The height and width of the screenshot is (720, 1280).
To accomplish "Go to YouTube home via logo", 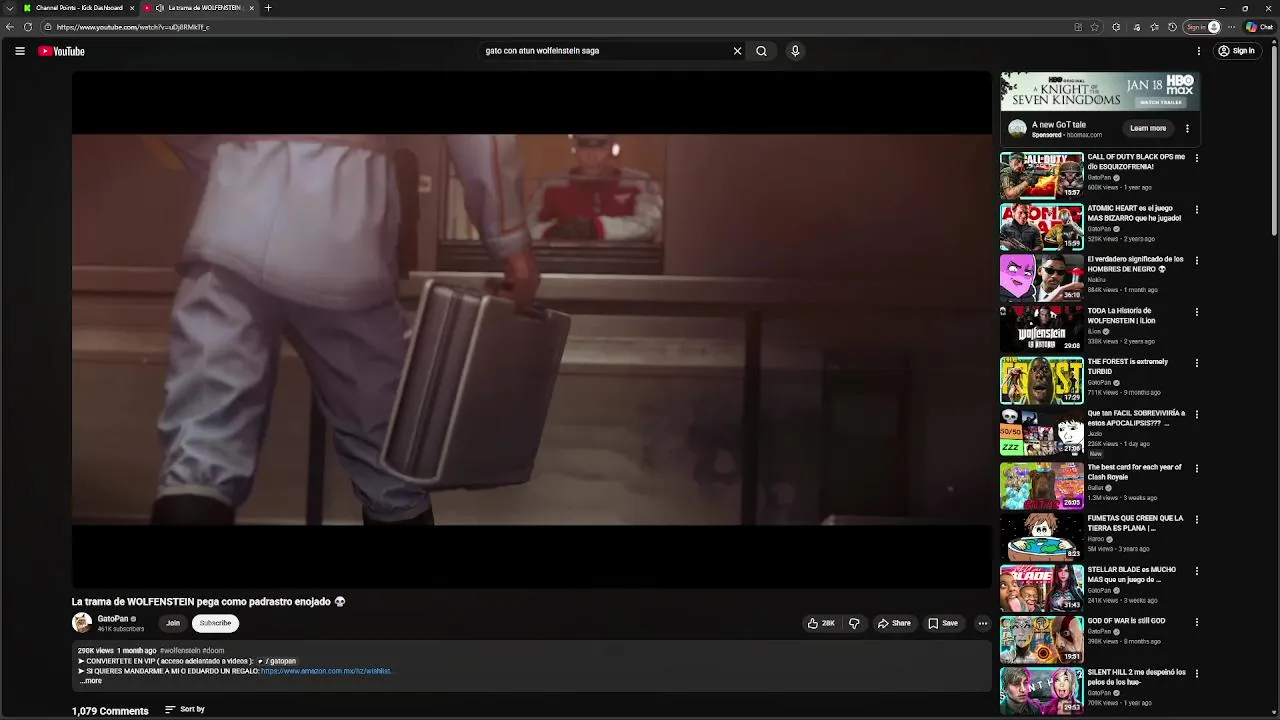I will [61, 51].
